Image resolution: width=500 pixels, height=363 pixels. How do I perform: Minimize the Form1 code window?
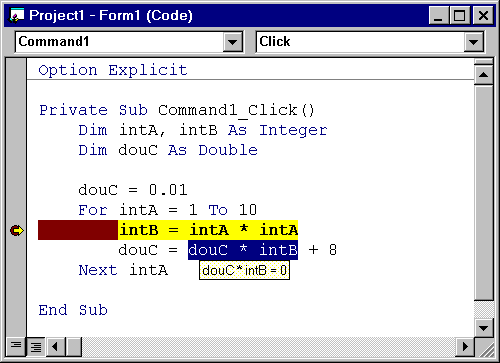tap(438, 15)
